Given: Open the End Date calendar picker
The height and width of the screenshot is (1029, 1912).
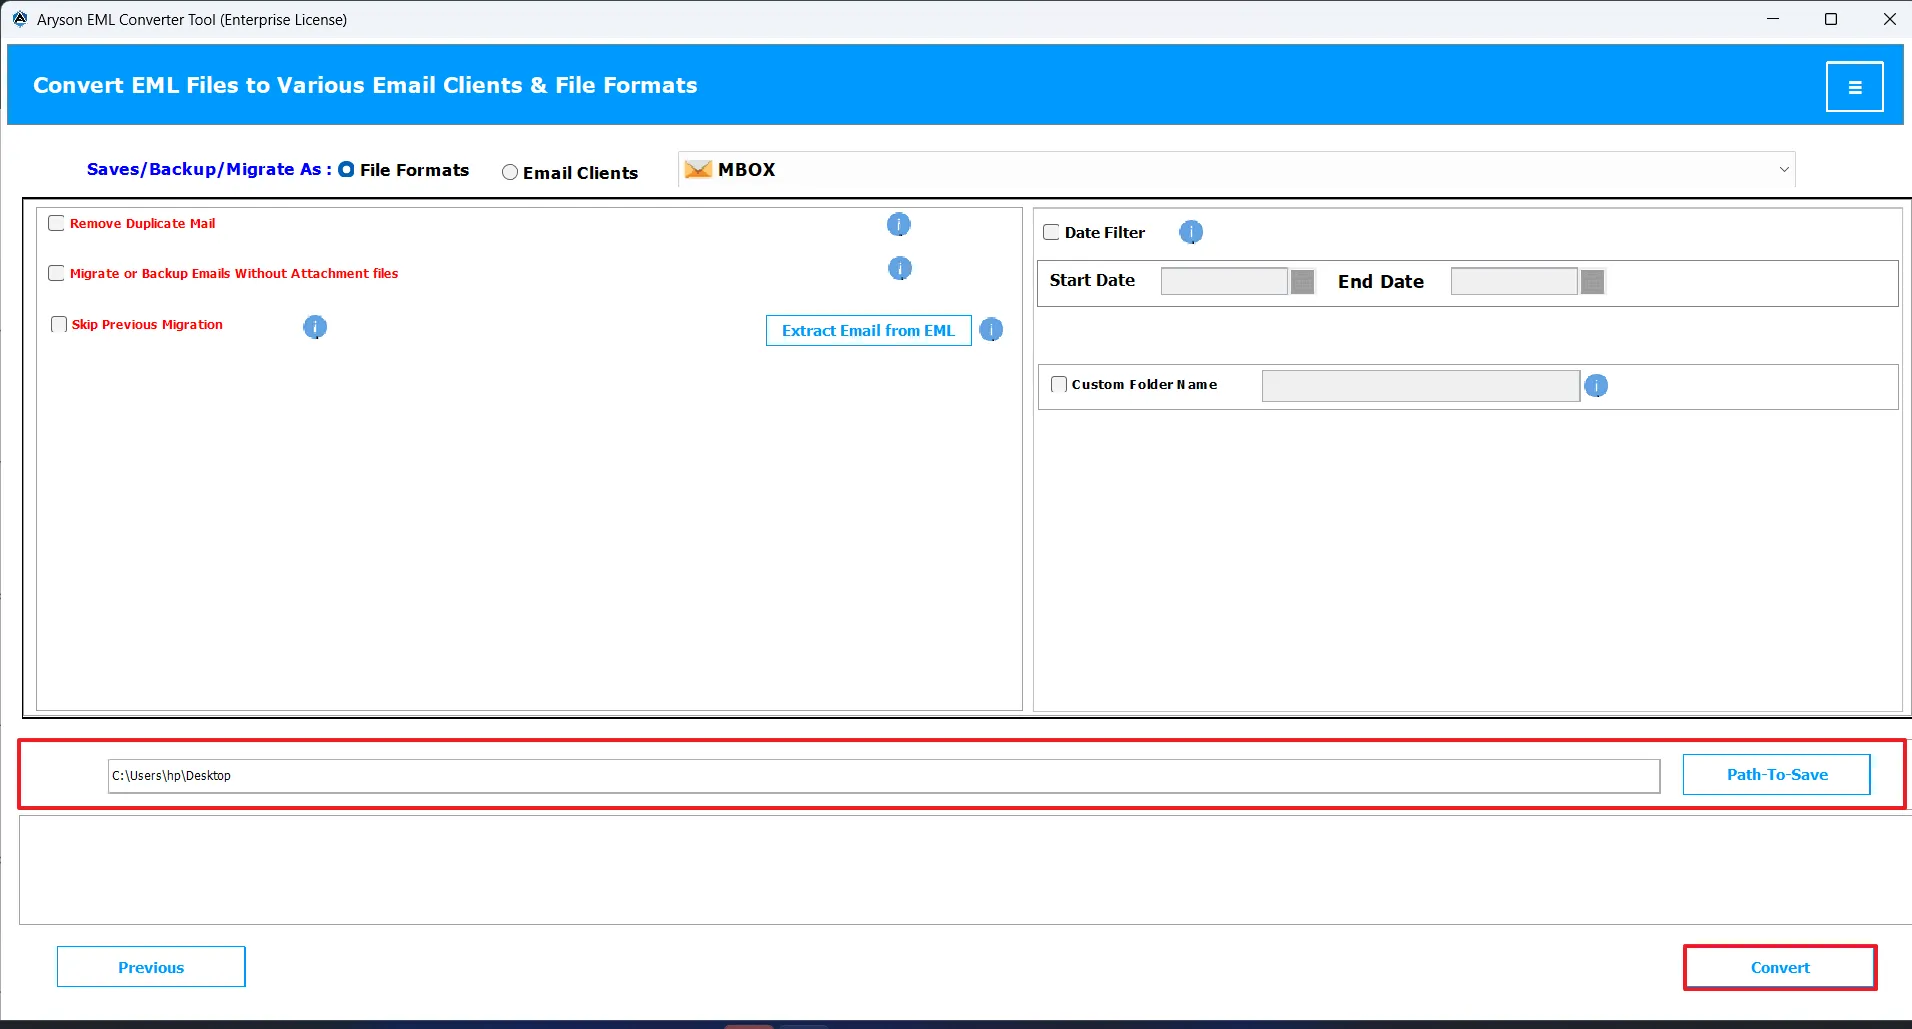Looking at the screenshot, I should (1592, 282).
